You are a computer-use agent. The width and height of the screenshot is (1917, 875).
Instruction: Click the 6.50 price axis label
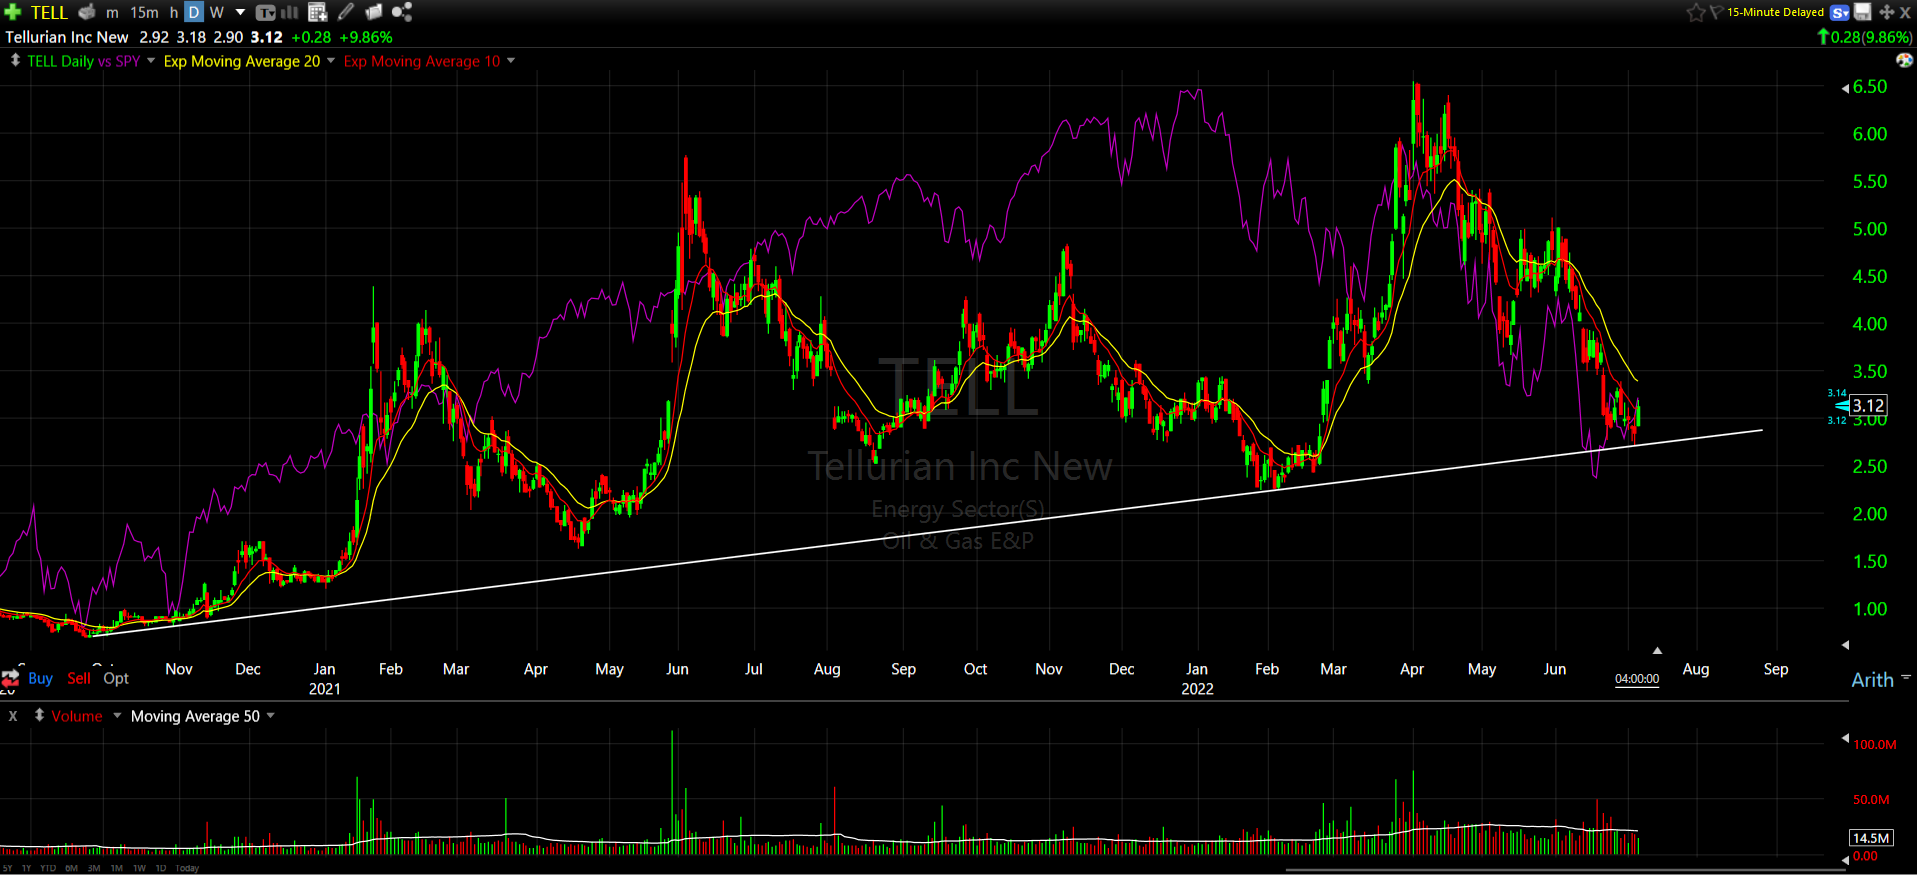(x=1870, y=87)
